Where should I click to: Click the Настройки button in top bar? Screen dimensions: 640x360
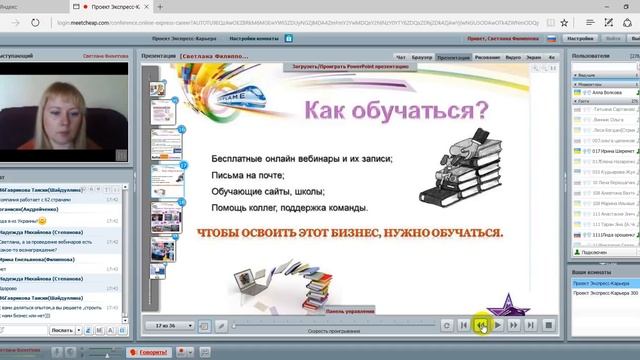click(x=580, y=38)
